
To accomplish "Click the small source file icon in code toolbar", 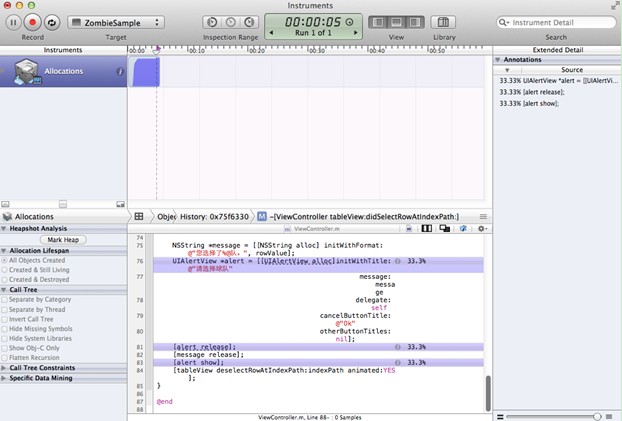I will click(x=409, y=229).
